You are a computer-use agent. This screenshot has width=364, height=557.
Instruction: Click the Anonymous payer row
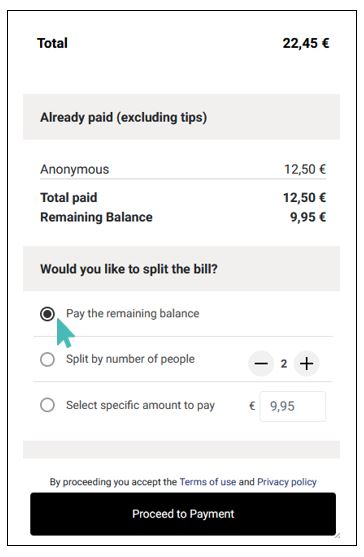(x=183, y=169)
